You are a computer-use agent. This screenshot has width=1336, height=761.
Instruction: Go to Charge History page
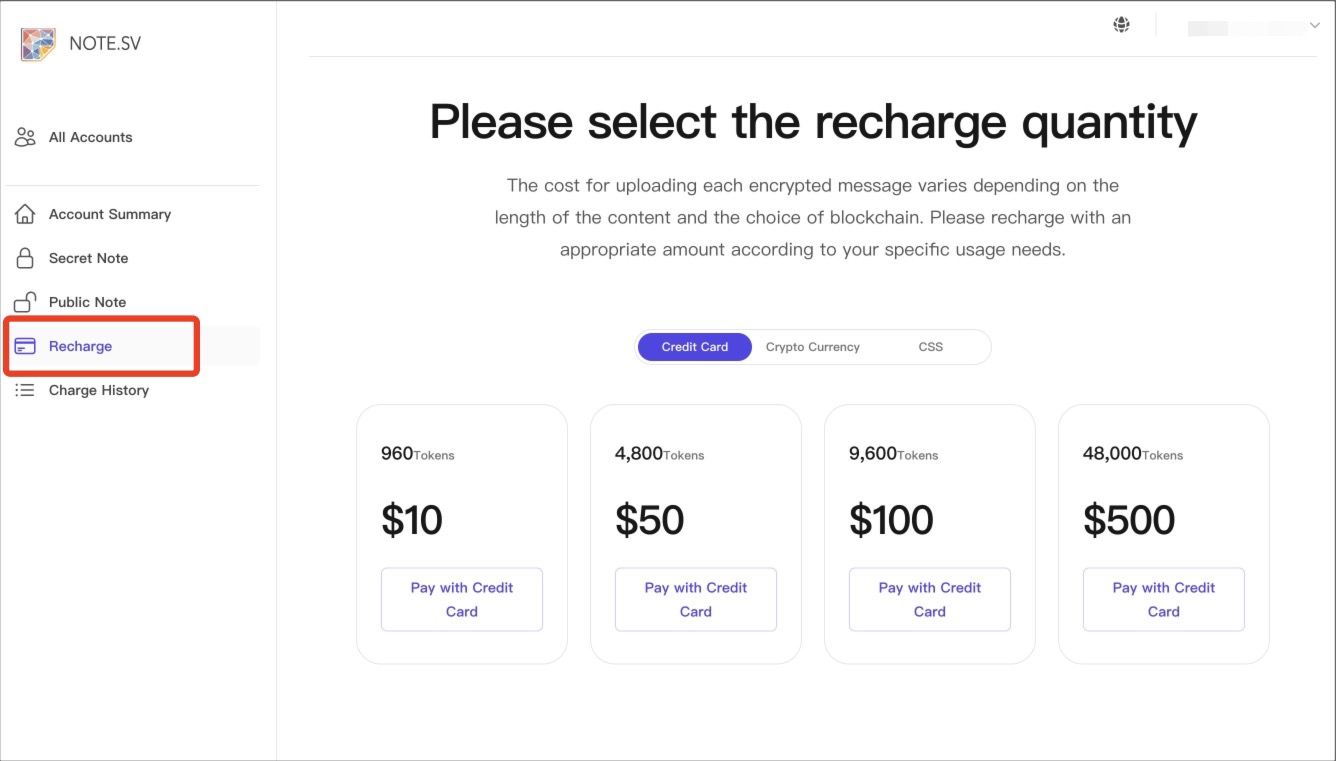99,390
